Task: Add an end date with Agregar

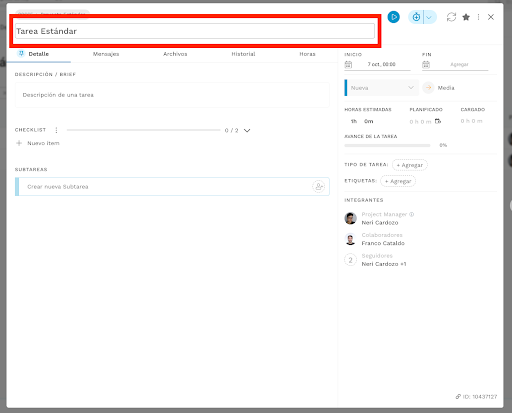Action: [459, 64]
